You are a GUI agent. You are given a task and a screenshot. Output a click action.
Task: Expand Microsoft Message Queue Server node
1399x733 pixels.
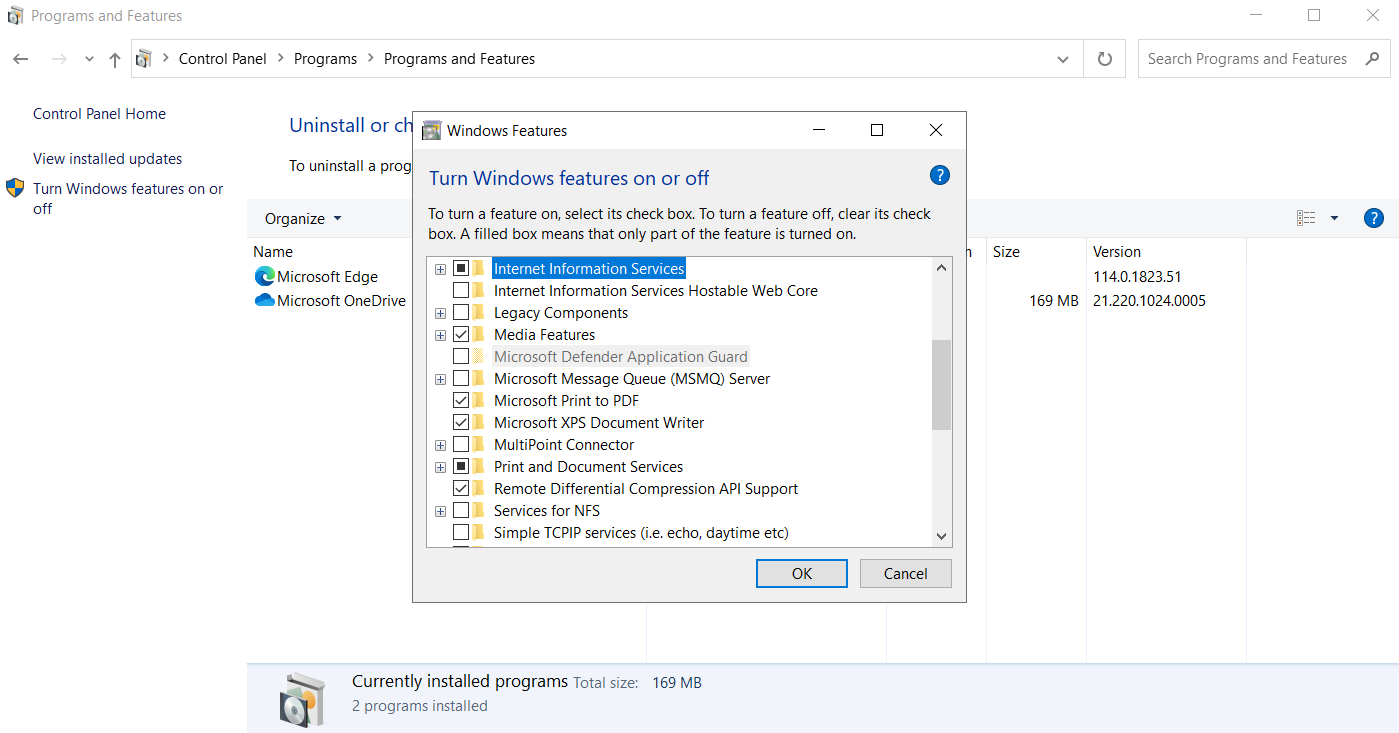tap(440, 379)
